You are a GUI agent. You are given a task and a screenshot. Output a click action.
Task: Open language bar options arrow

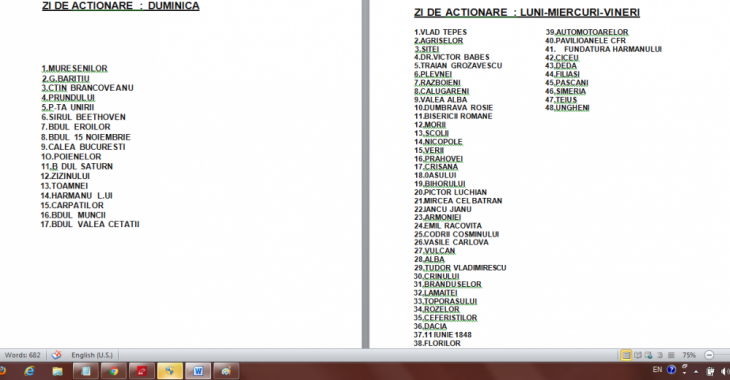coord(684,373)
